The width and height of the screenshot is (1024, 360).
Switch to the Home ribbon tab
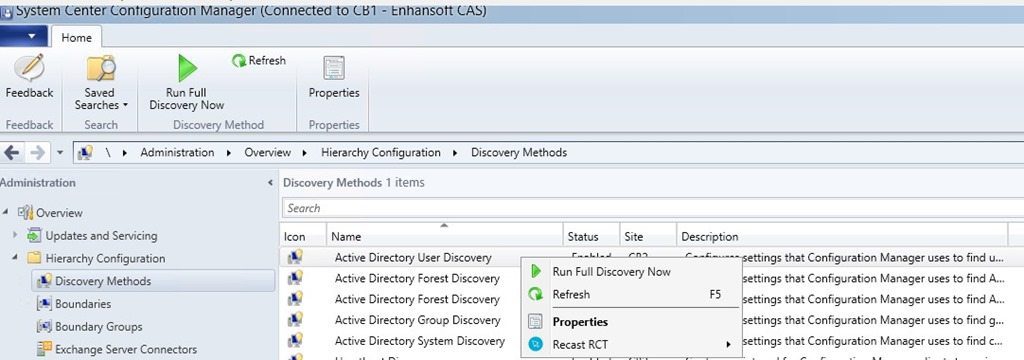(x=76, y=37)
